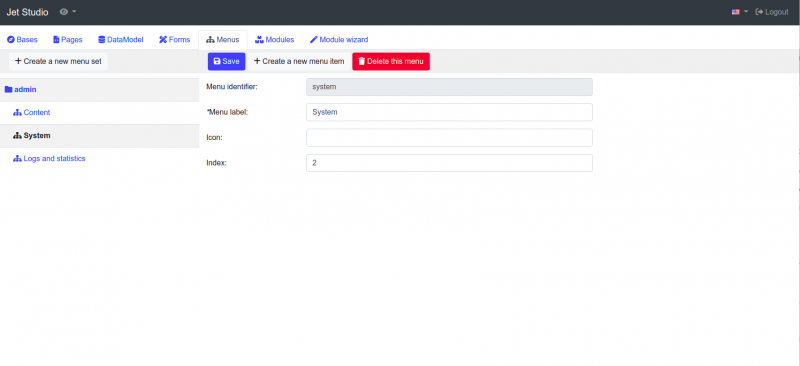Open the US flag language dropdown

coord(740,12)
